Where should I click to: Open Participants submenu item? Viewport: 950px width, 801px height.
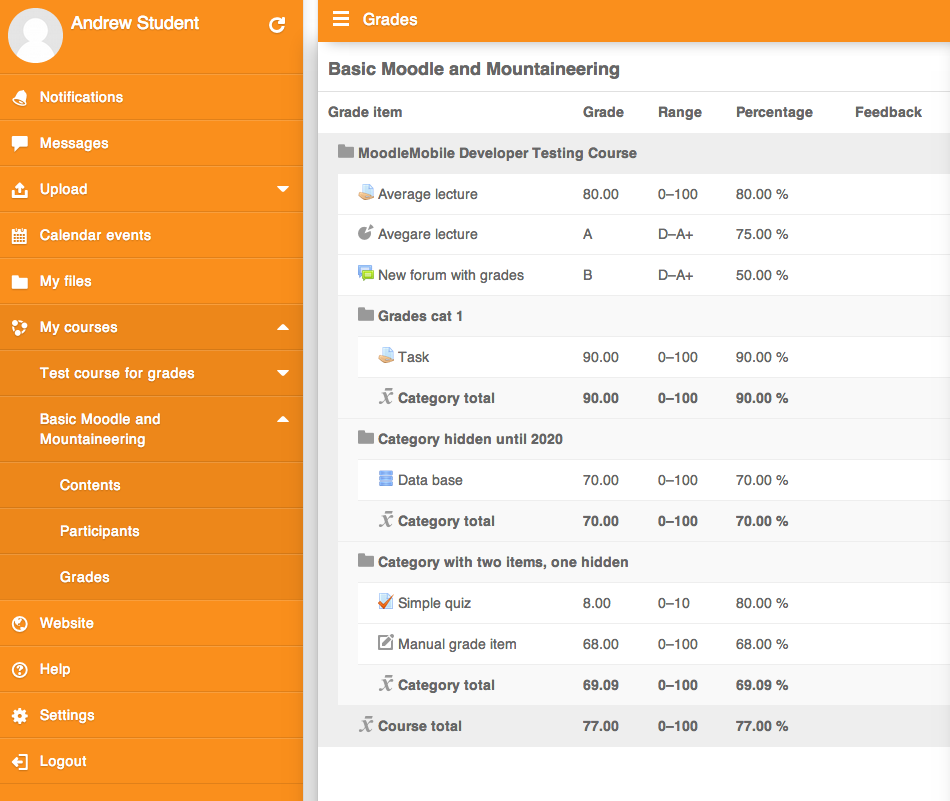(151, 531)
